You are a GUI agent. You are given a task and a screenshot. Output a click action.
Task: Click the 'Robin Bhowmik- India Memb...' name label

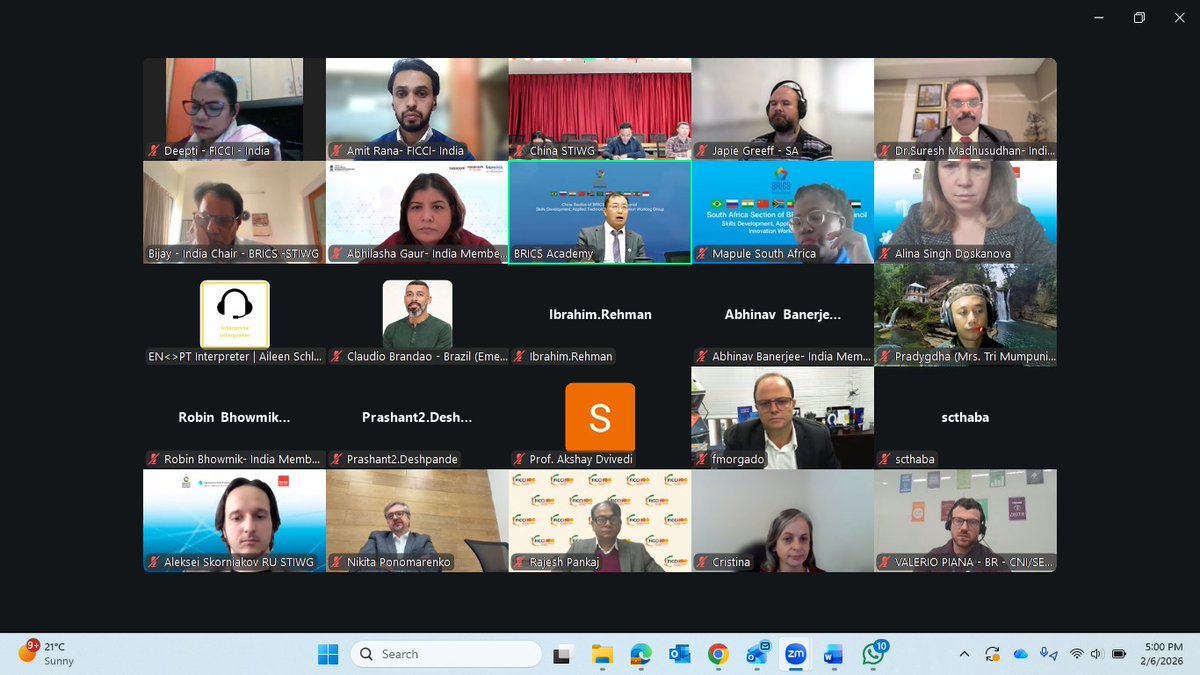click(x=242, y=459)
